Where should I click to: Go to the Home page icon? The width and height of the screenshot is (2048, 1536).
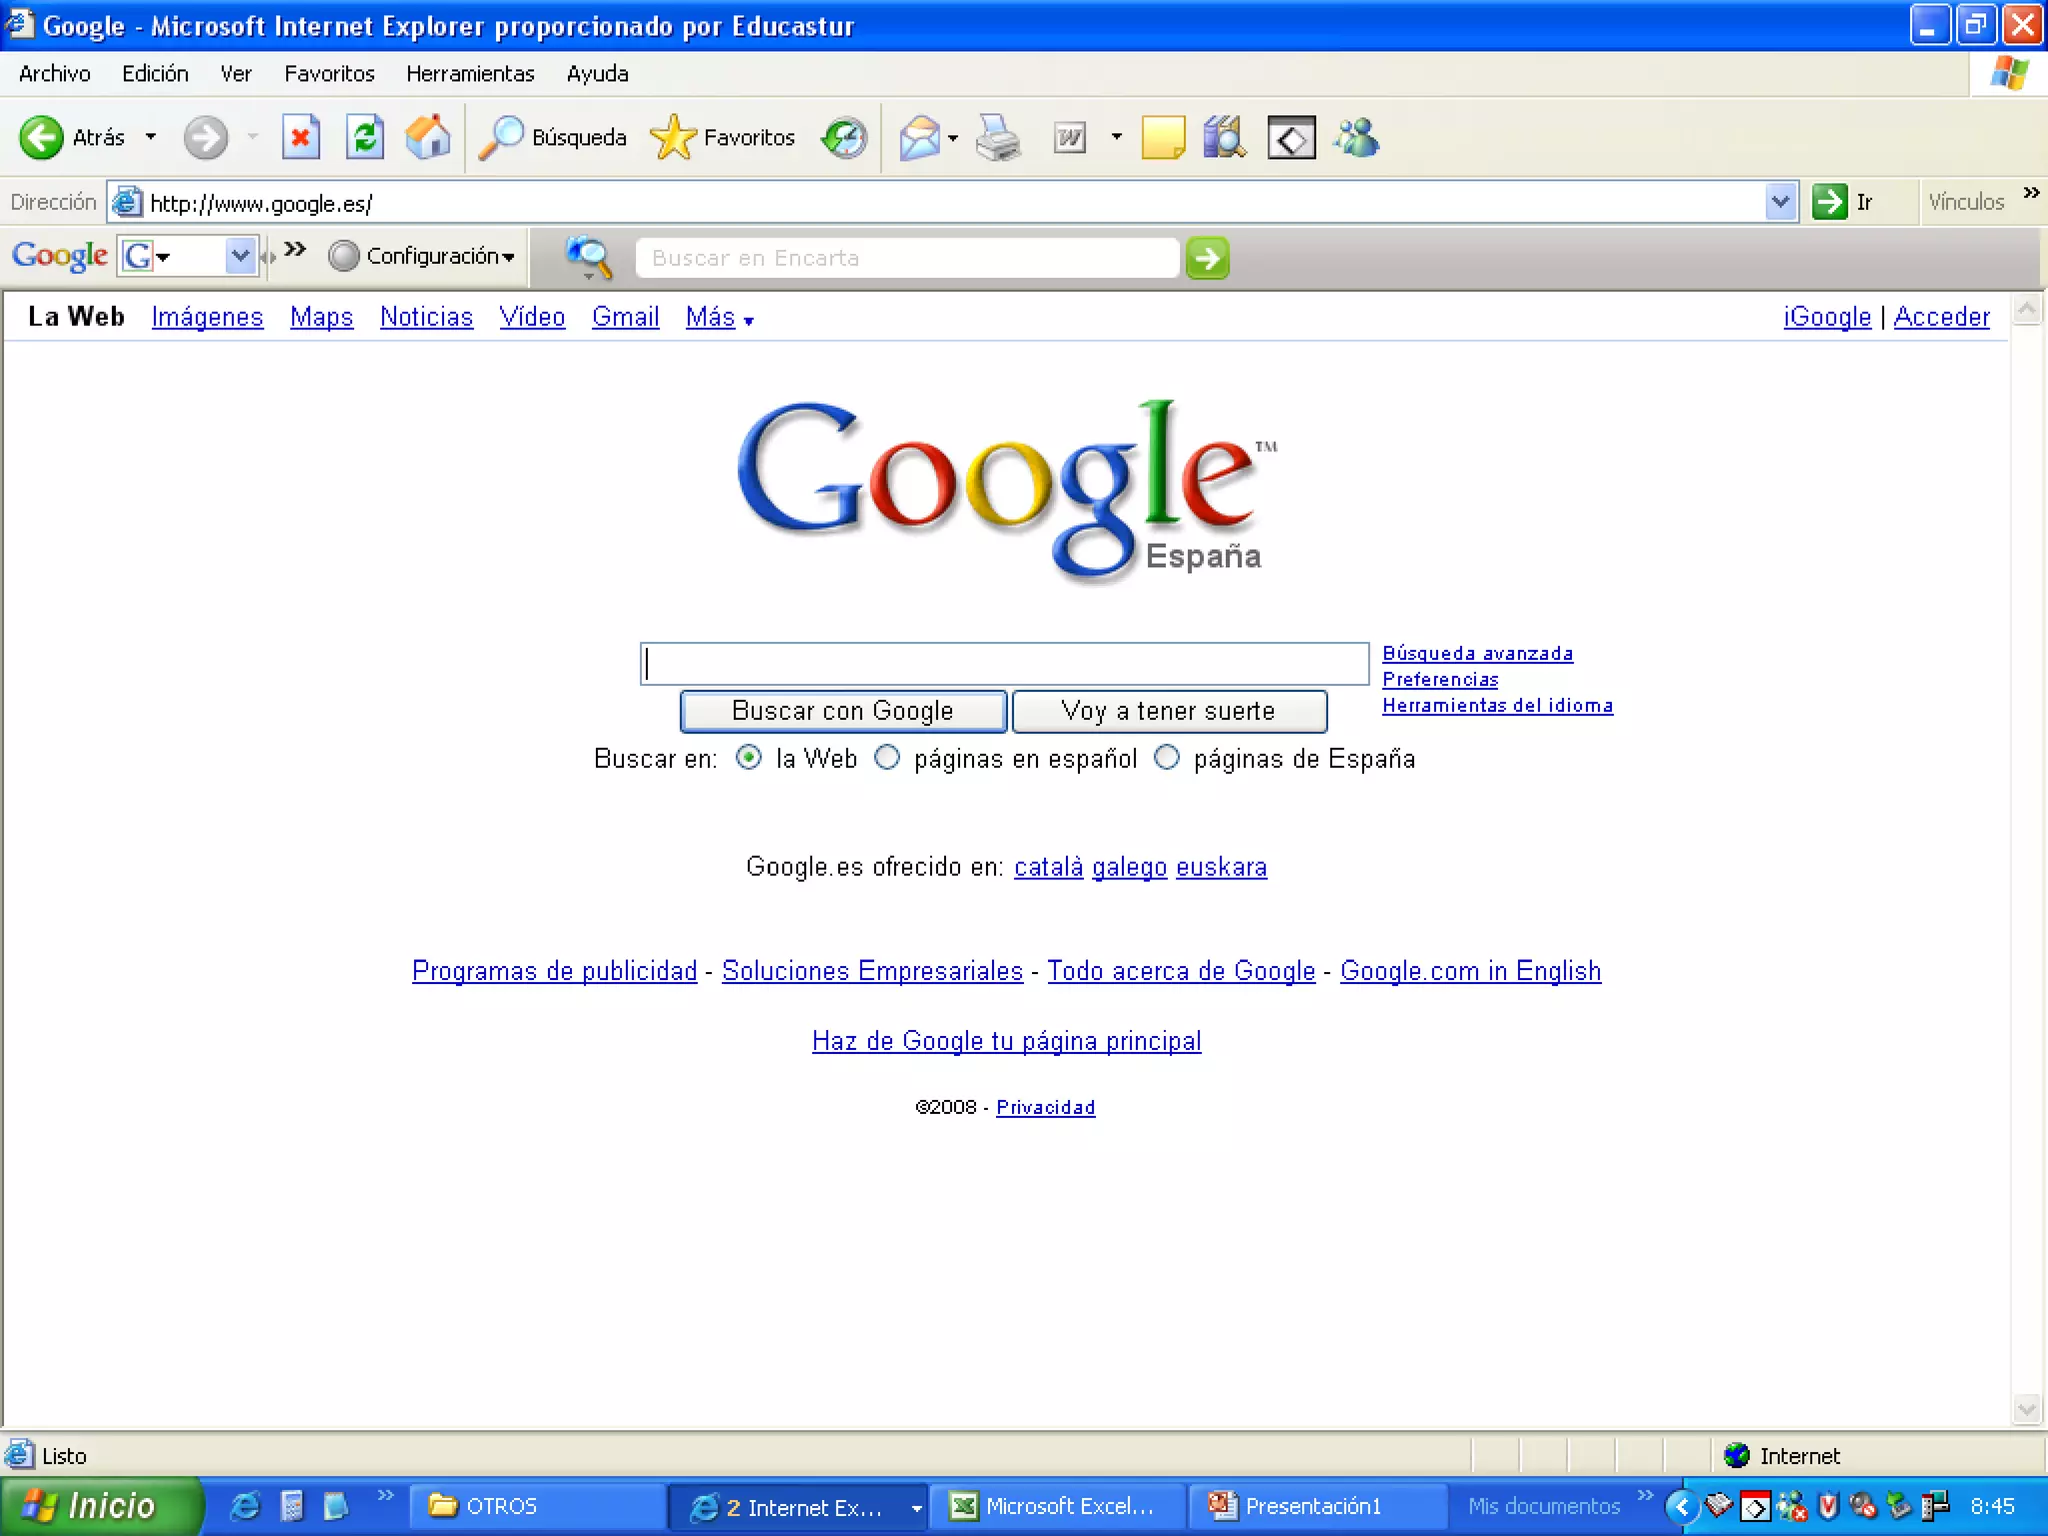pyautogui.click(x=428, y=138)
